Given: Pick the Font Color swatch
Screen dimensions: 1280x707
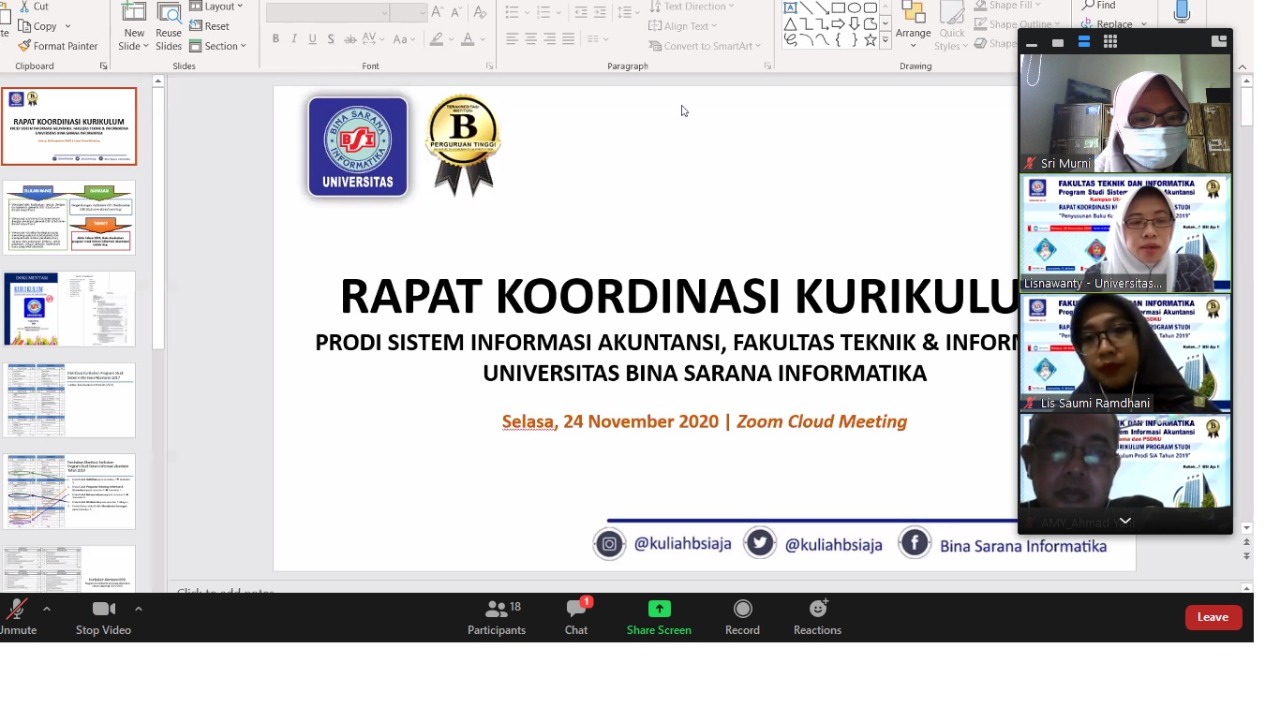Looking at the screenshot, I should [x=469, y=38].
